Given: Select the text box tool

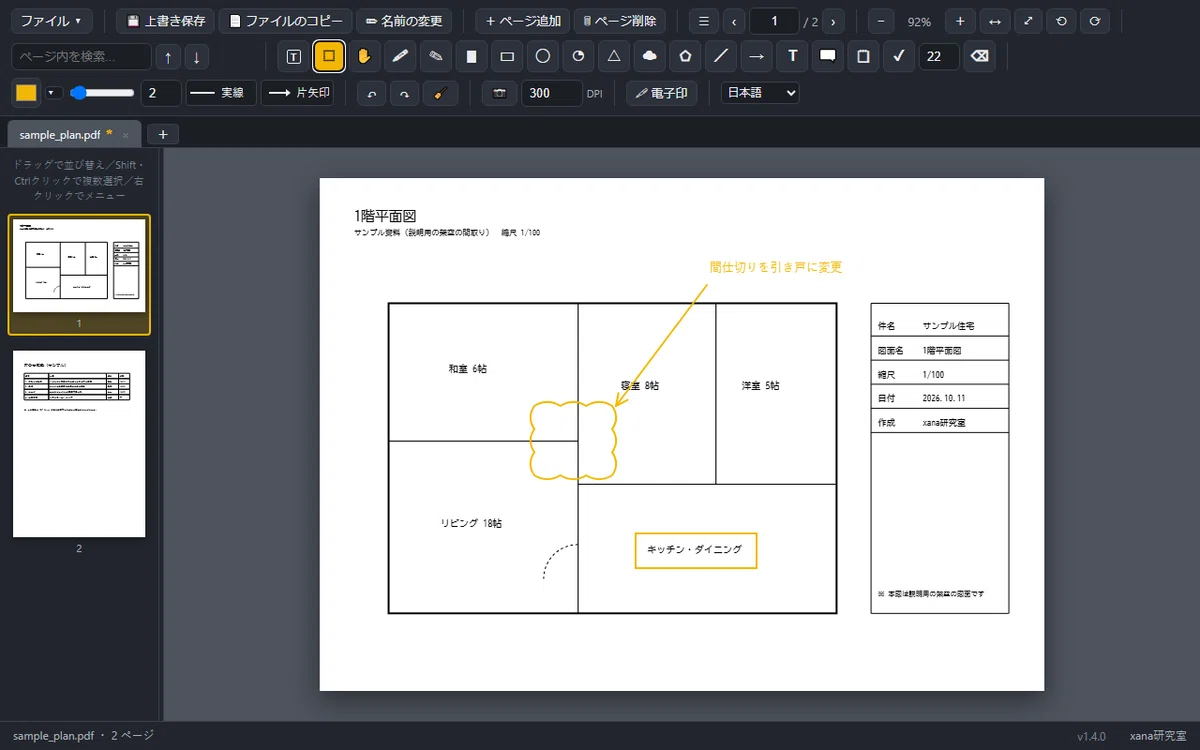Looking at the screenshot, I should (x=293, y=56).
